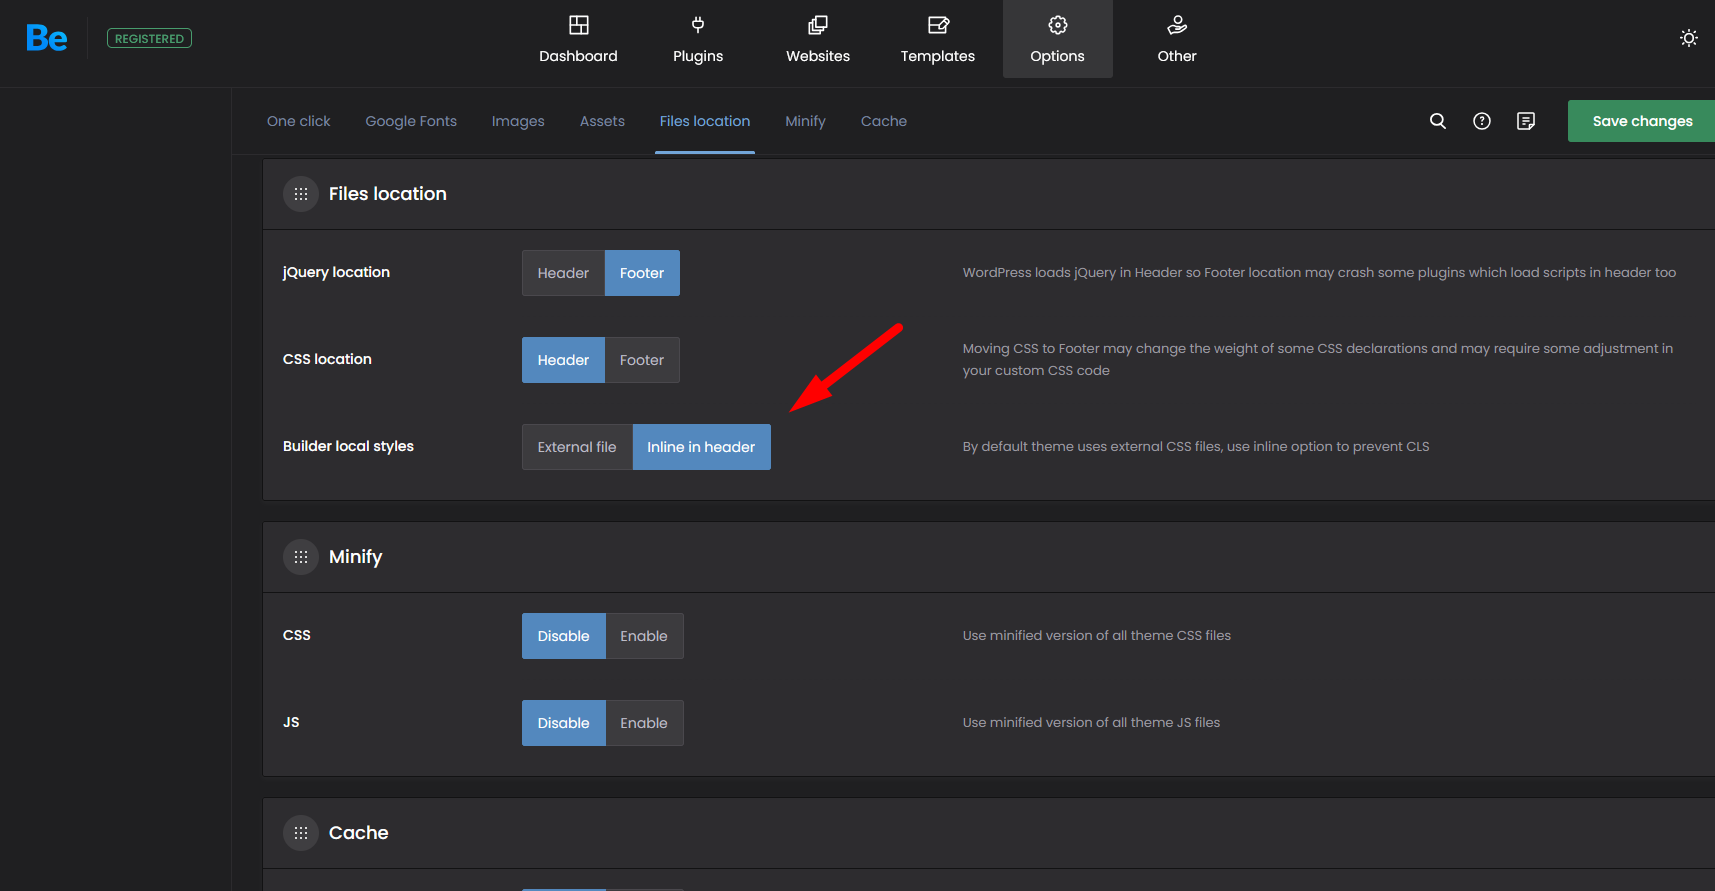The height and width of the screenshot is (891, 1715).
Task: Set jQuery location to Footer
Action: click(x=642, y=273)
